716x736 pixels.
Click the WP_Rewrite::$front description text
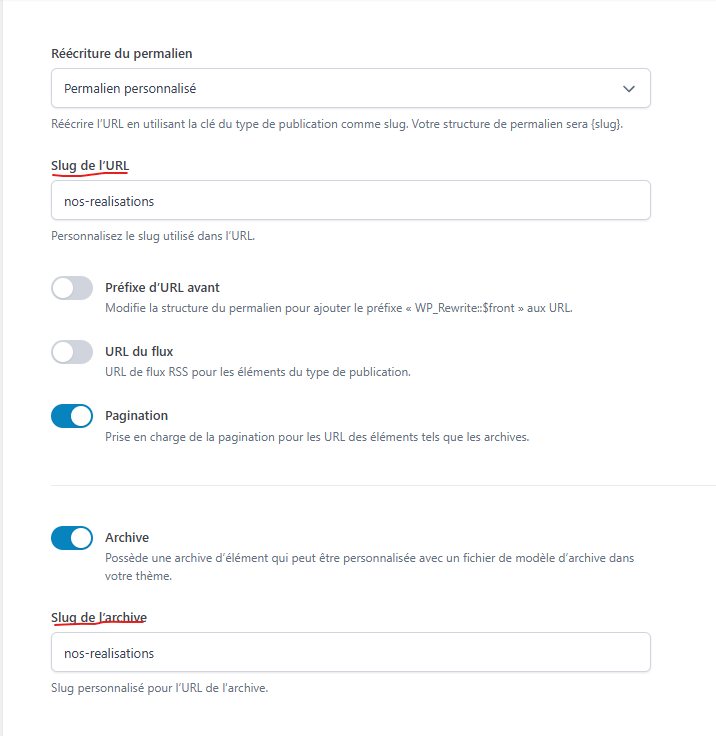[339, 308]
